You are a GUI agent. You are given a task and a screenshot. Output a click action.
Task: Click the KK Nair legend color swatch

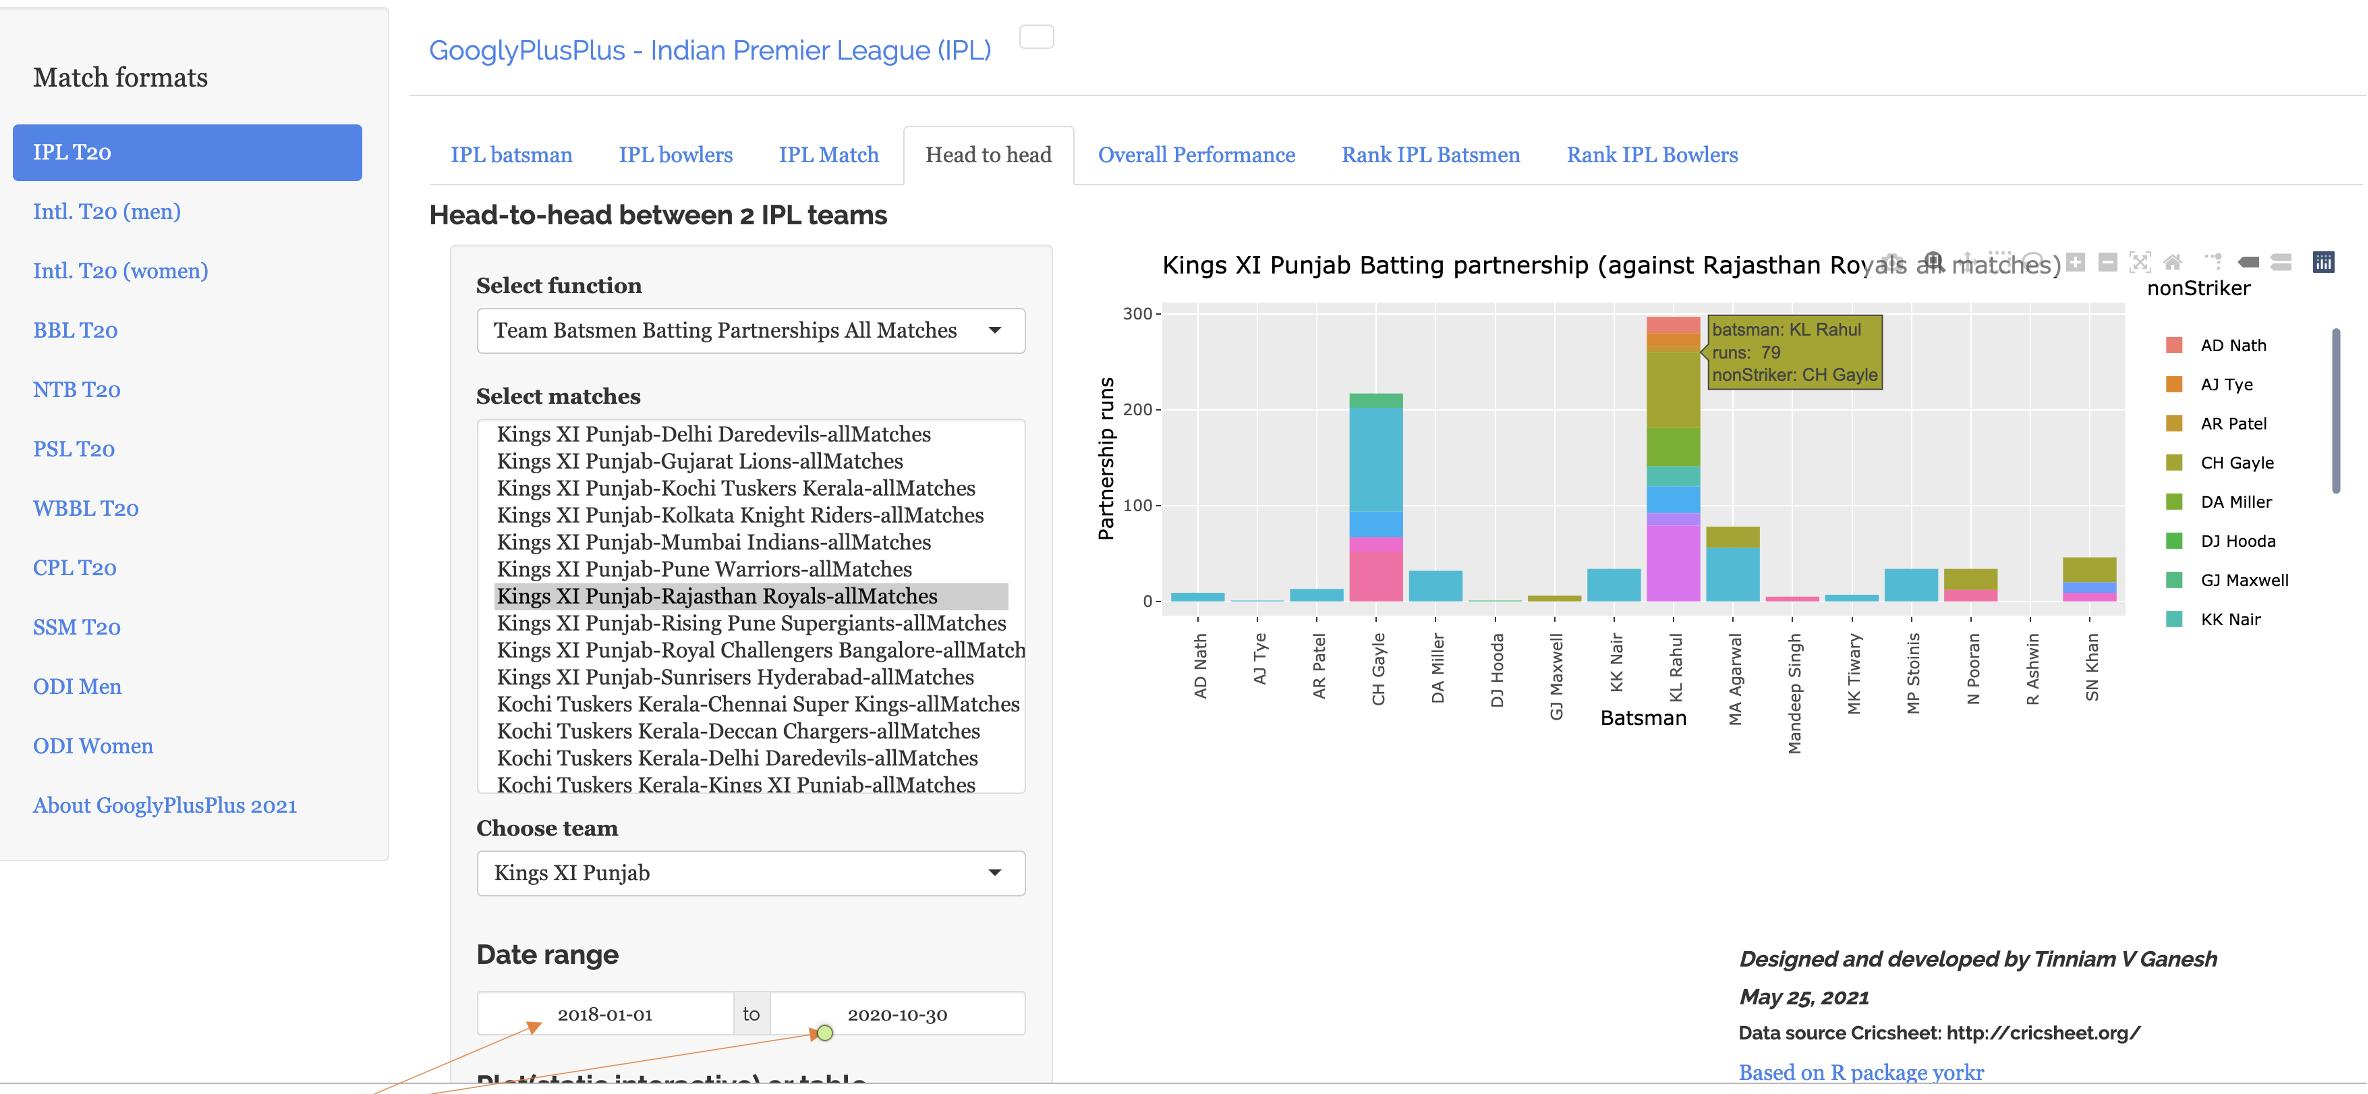[x=2174, y=619]
